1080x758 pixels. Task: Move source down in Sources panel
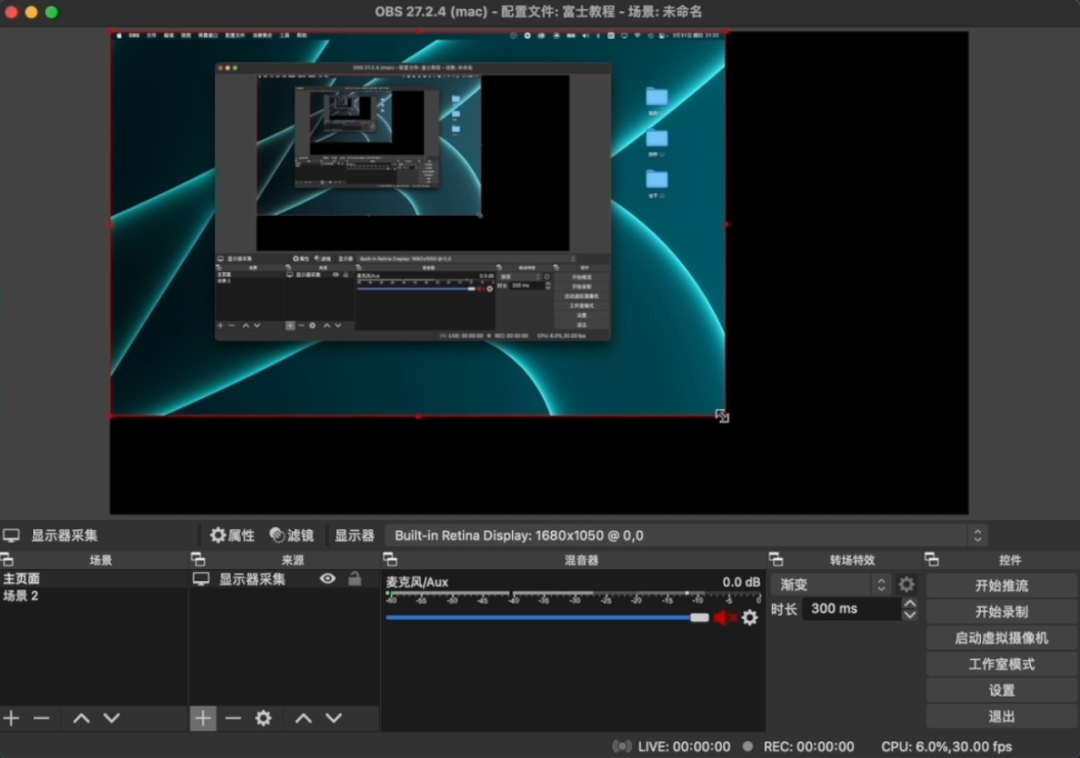(334, 719)
